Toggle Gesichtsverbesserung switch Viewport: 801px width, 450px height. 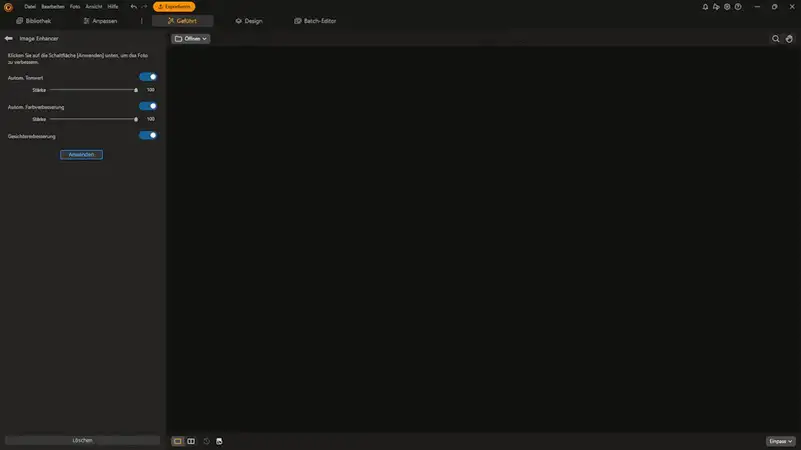pyautogui.click(x=148, y=135)
